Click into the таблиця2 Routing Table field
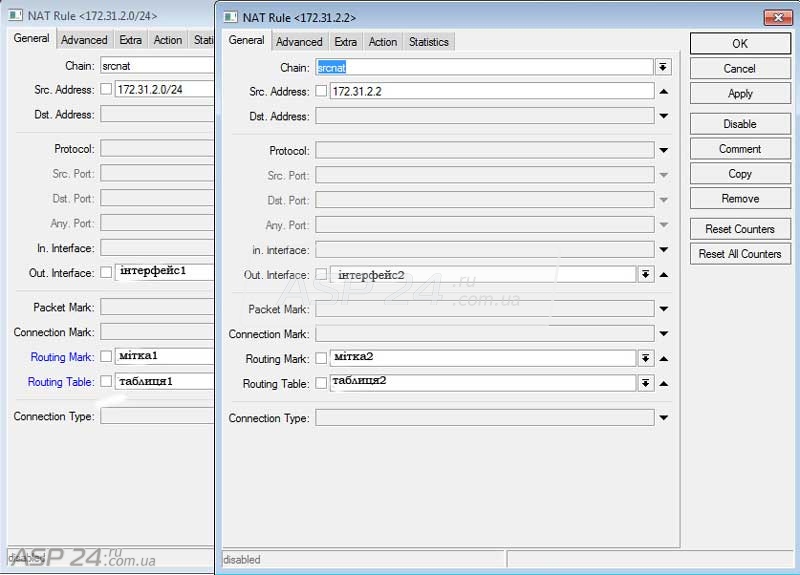Viewport: 800px width, 575px height. pos(482,383)
